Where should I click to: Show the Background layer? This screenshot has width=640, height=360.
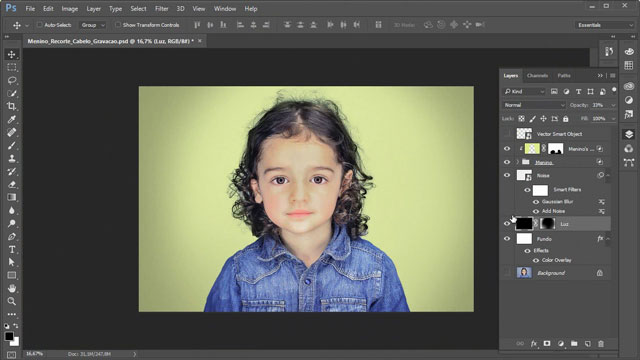pyautogui.click(x=507, y=273)
